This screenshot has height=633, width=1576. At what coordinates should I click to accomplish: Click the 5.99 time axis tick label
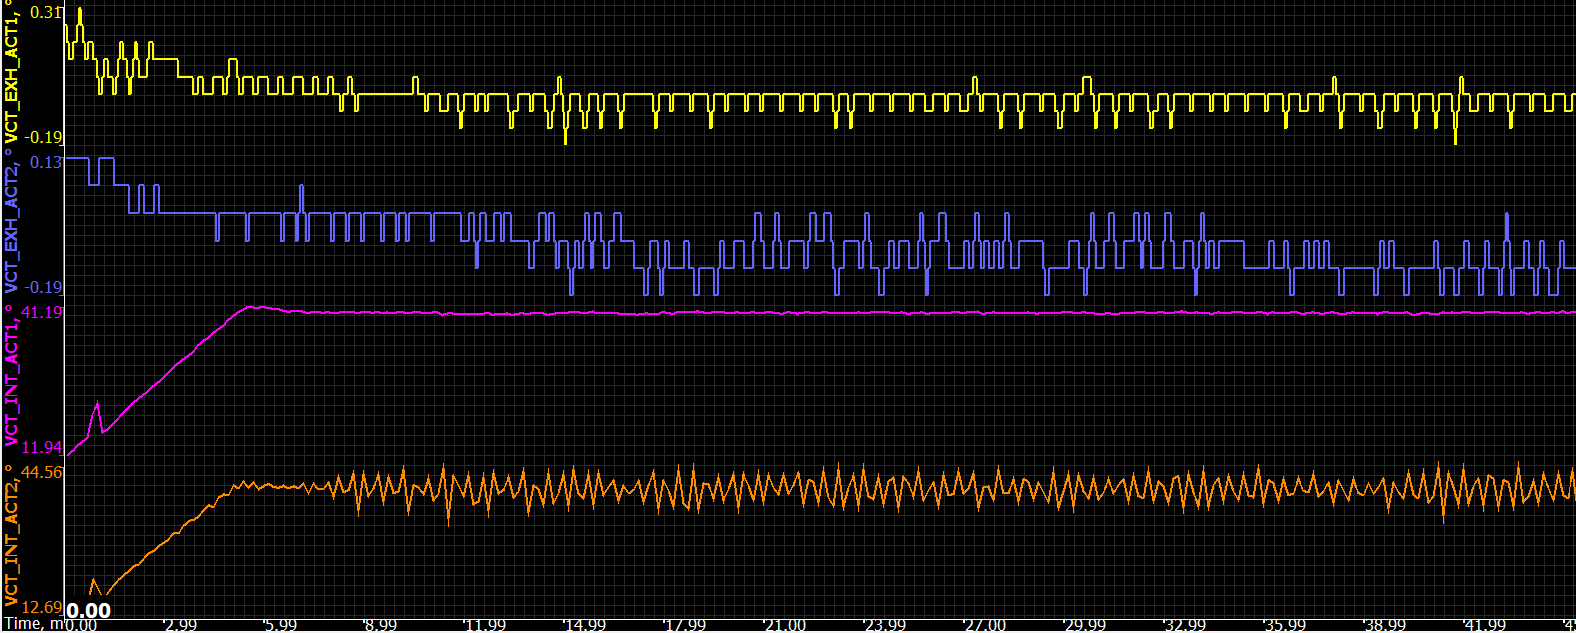point(280,625)
